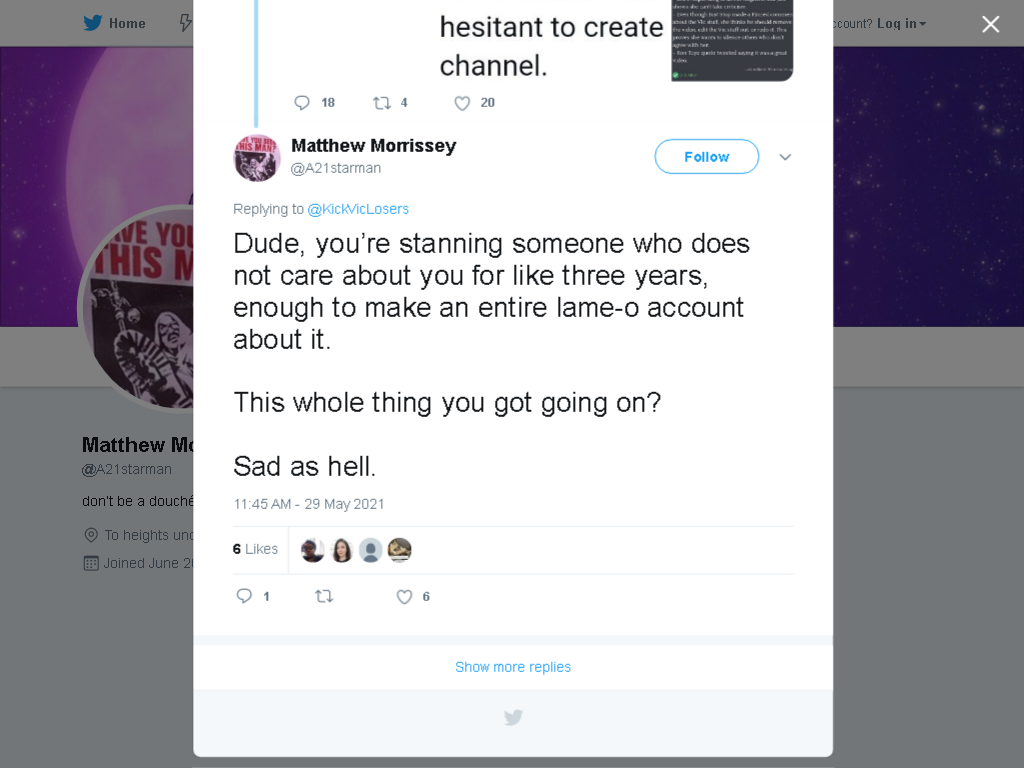The height and width of the screenshot is (768, 1024).
Task: Expand tweet options chevron next to Follow
Action: pyautogui.click(x=785, y=157)
